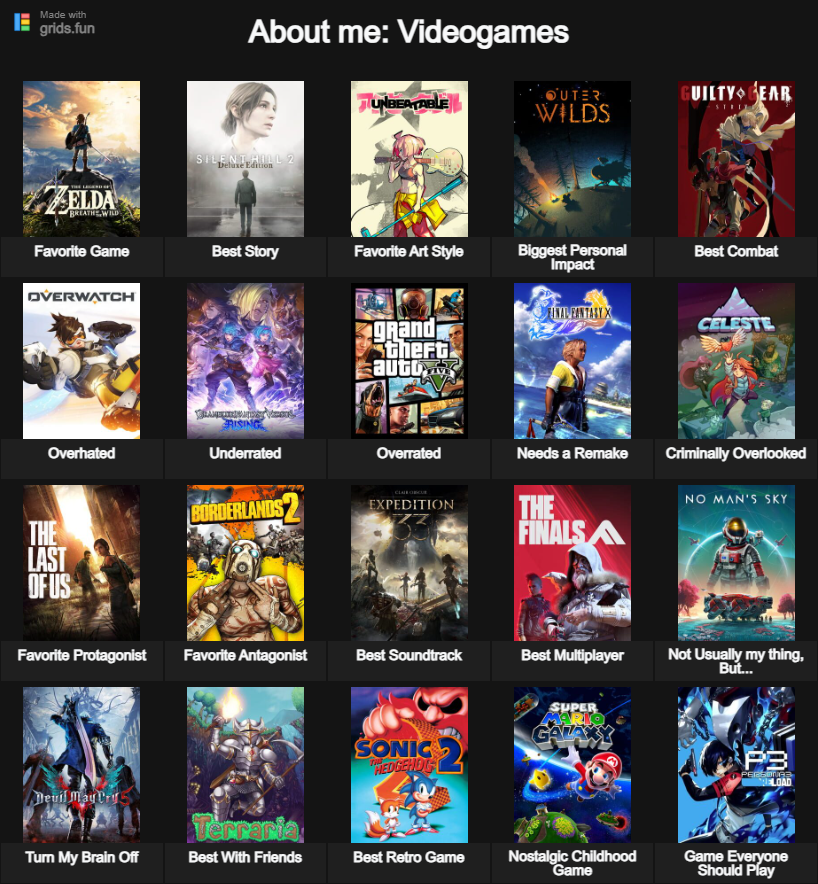This screenshot has height=884, width=818.
Task: Select the Borderlands 2 cover
Action: point(245,563)
